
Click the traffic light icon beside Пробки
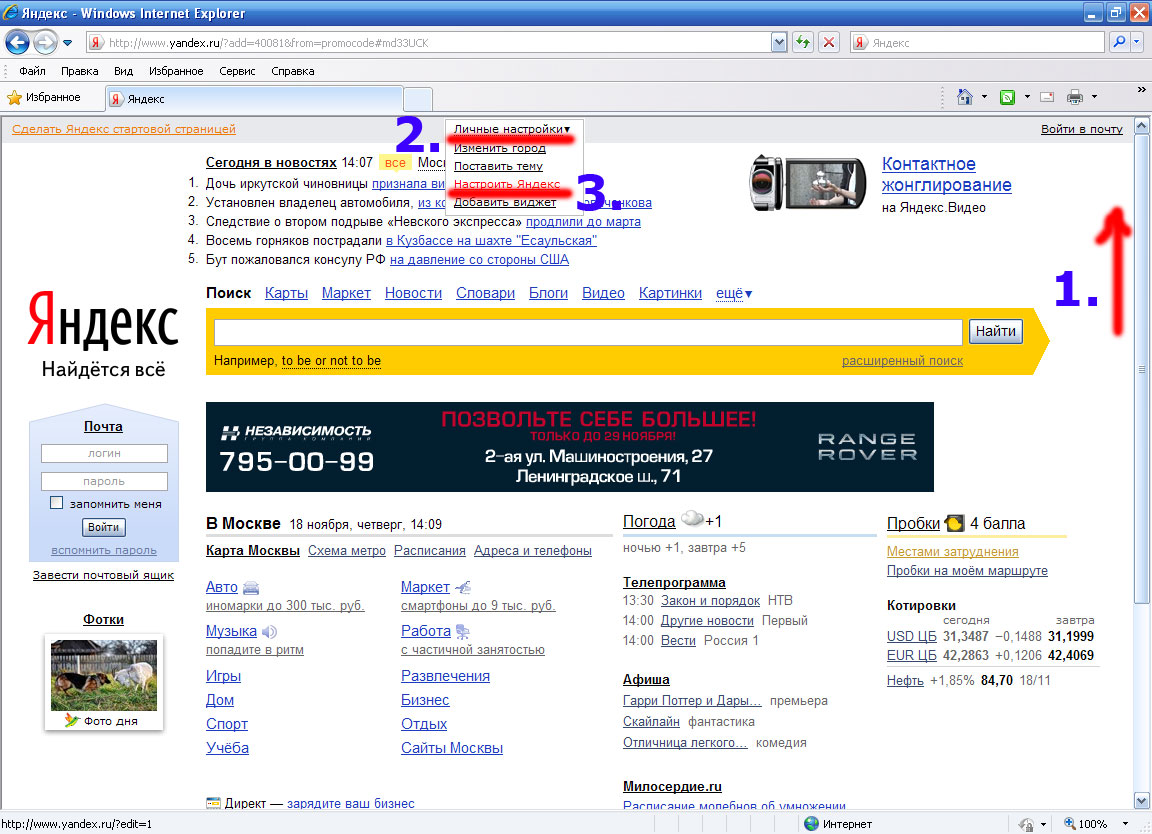954,523
